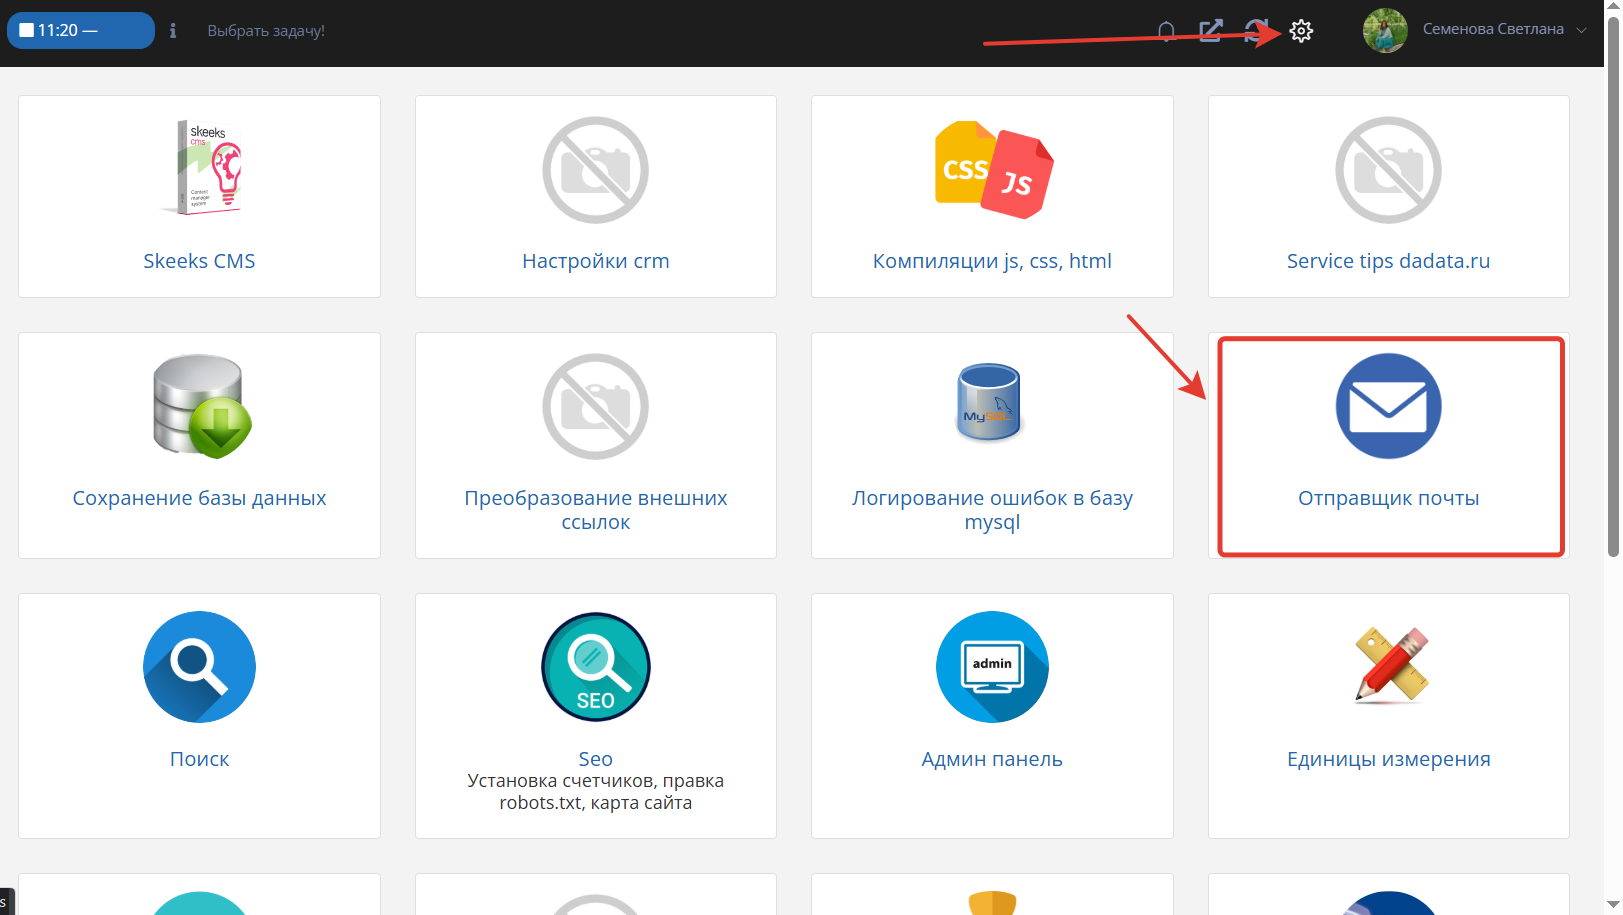Open Service tips dadata.ru
The height and width of the screenshot is (915, 1623).
tap(1389, 261)
